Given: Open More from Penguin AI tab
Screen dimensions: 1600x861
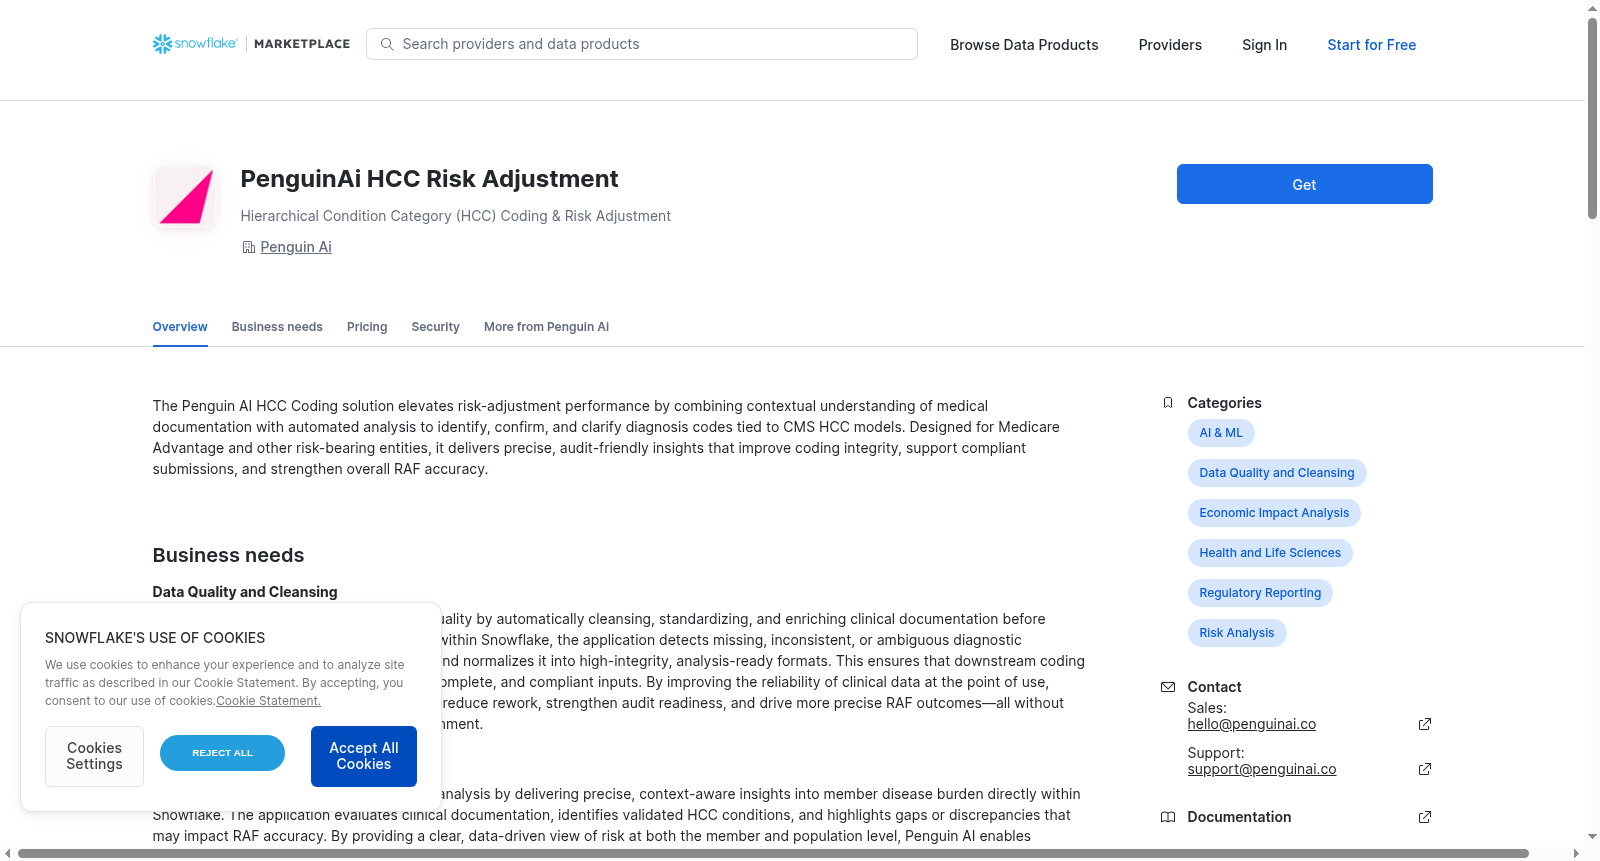Looking at the screenshot, I should coord(546,327).
